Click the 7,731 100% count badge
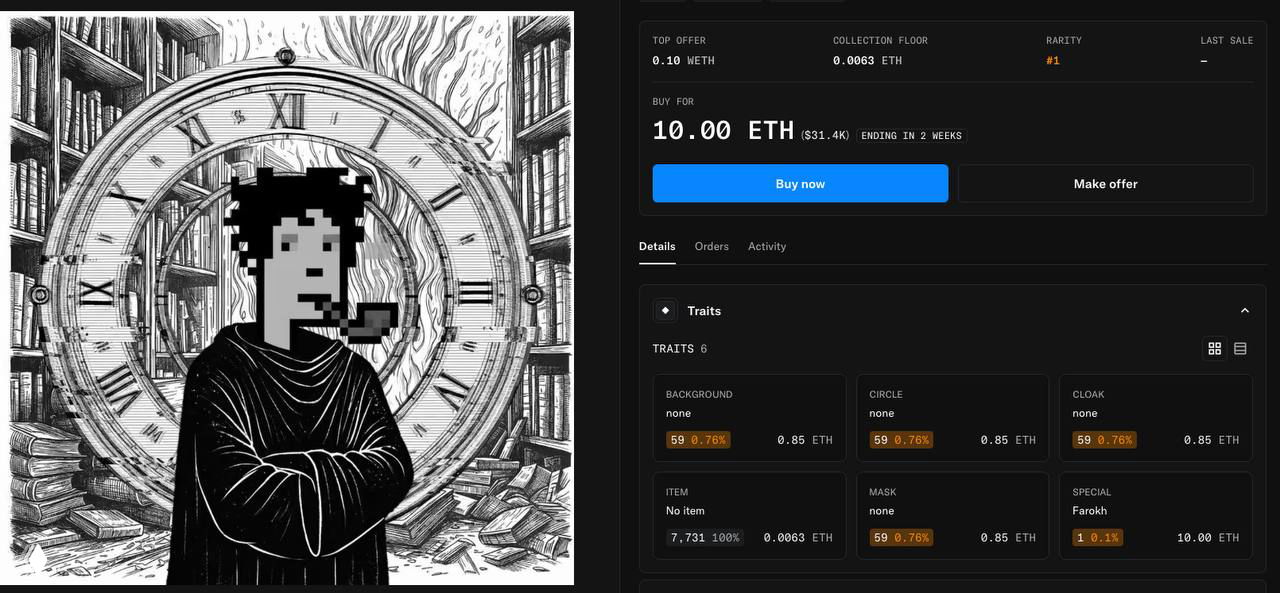Viewport: 1280px width, 593px height. [705, 538]
